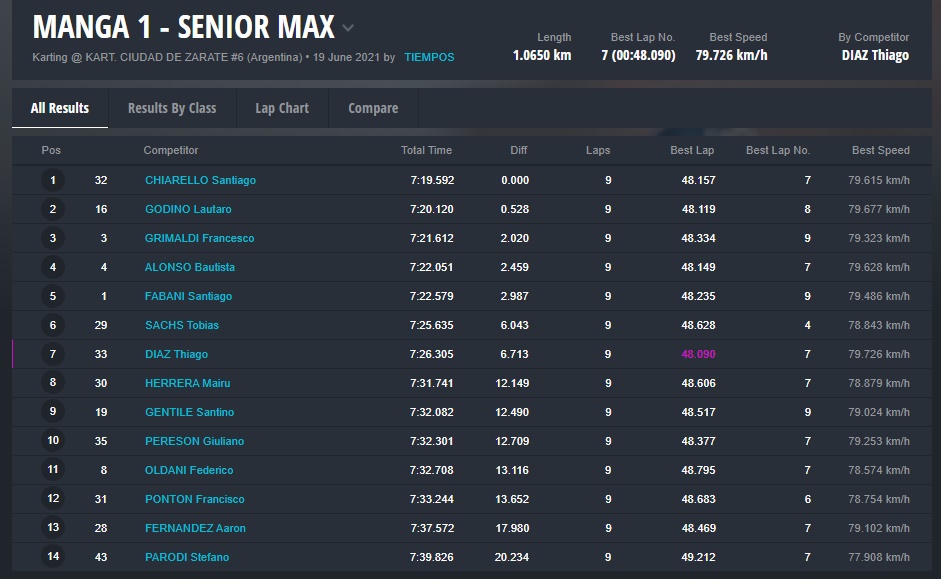Open PARODI Stefano's entry
Screen dimensions: 941x579
click(187, 557)
